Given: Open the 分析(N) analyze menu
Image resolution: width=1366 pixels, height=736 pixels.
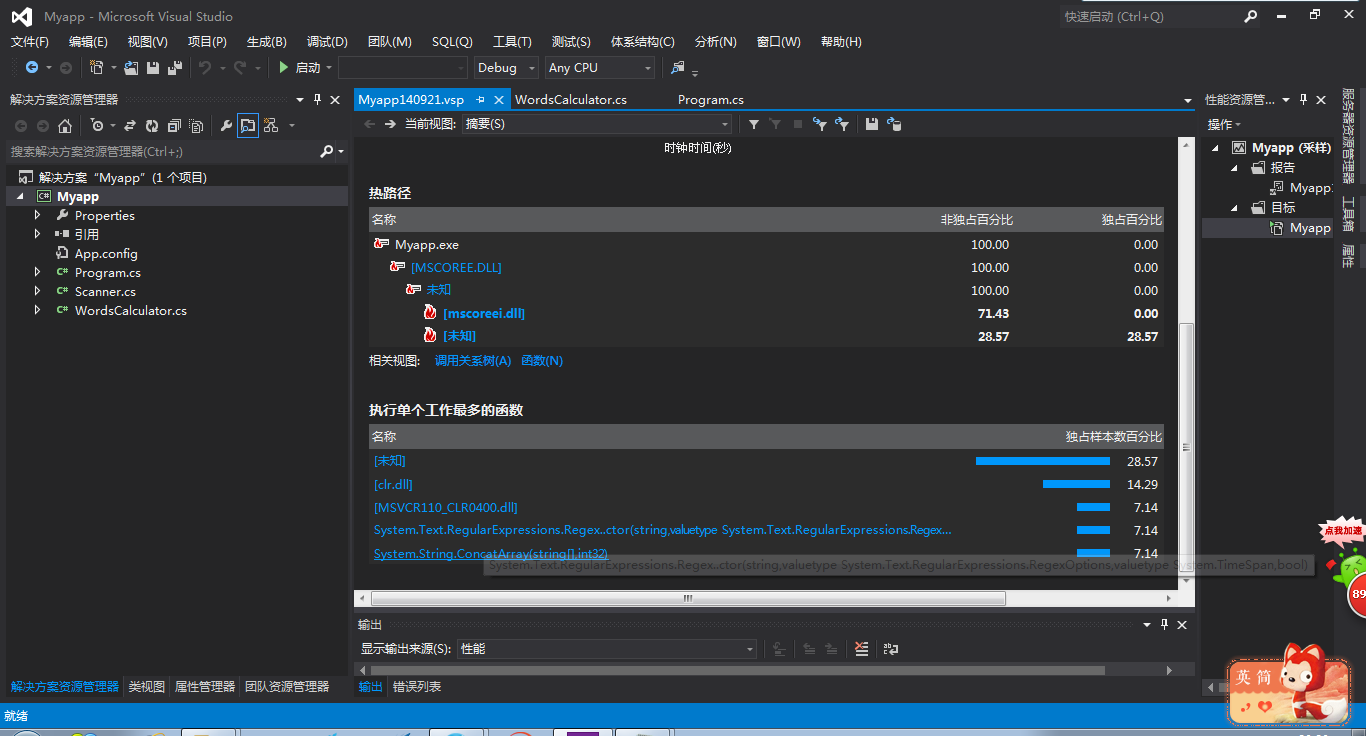Looking at the screenshot, I should (x=715, y=42).
